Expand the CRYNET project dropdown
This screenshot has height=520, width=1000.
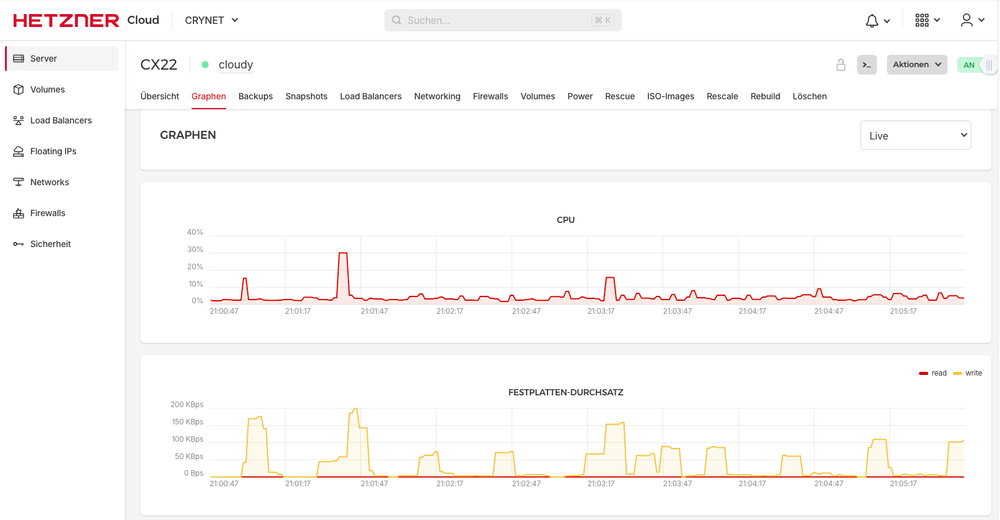pyautogui.click(x=212, y=20)
